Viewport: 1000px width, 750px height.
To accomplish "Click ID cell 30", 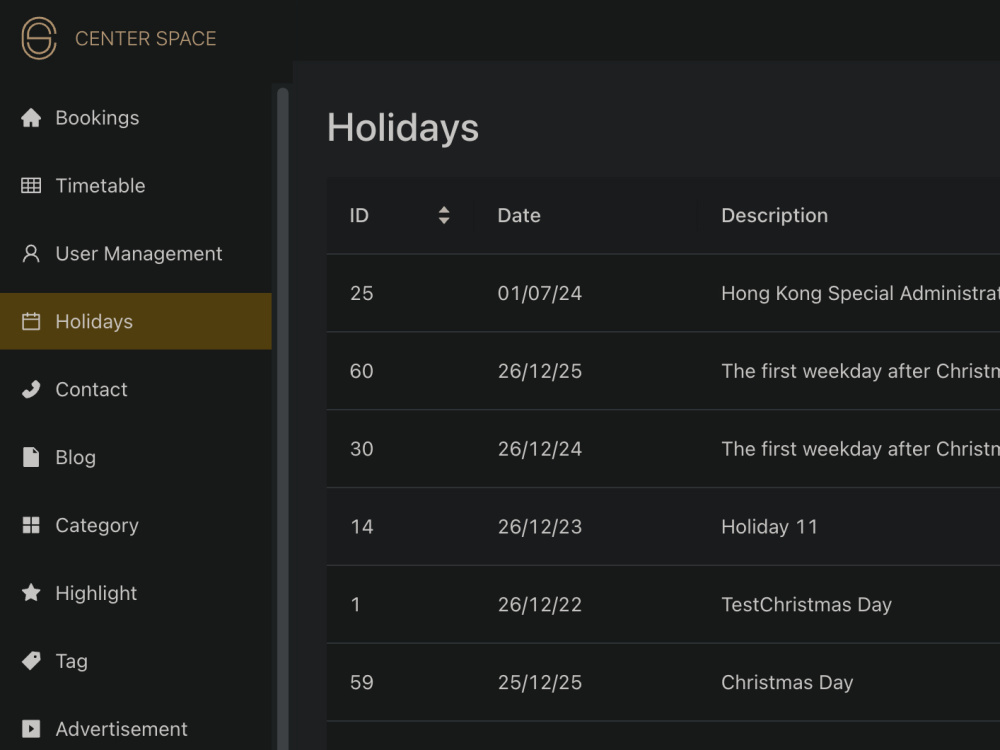I will point(362,449).
